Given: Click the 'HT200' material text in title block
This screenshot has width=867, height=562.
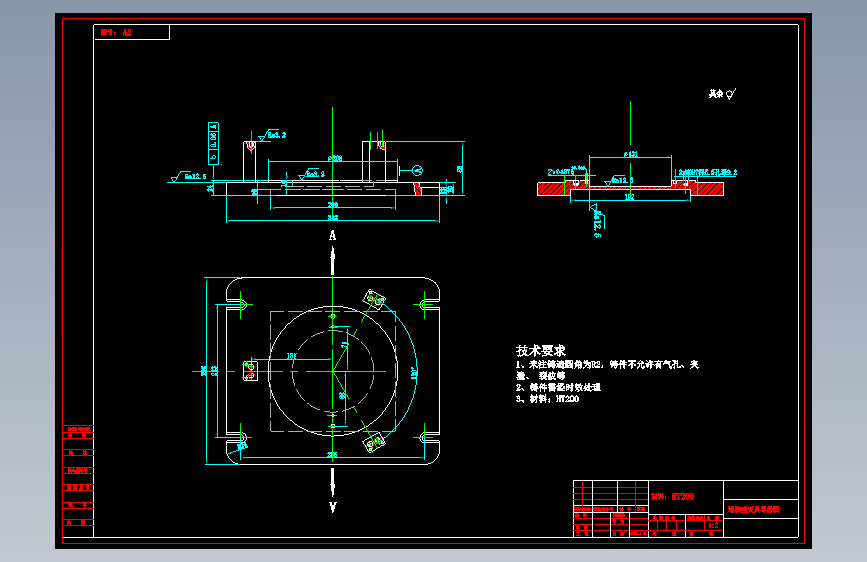Looking at the screenshot, I should pyautogui.click(x=682, y=497).
